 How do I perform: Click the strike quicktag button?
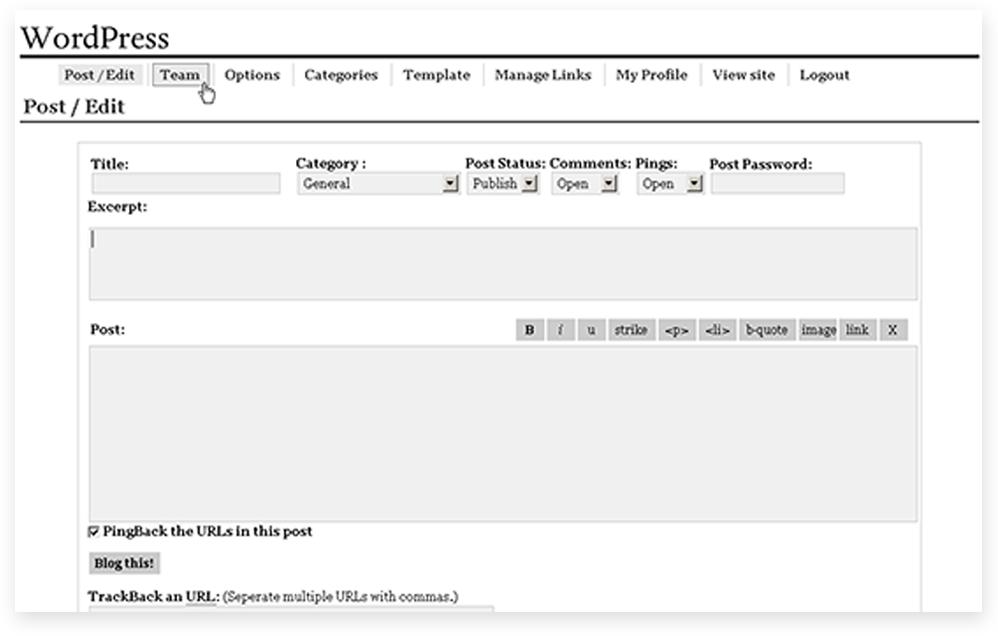coord(631,330)
